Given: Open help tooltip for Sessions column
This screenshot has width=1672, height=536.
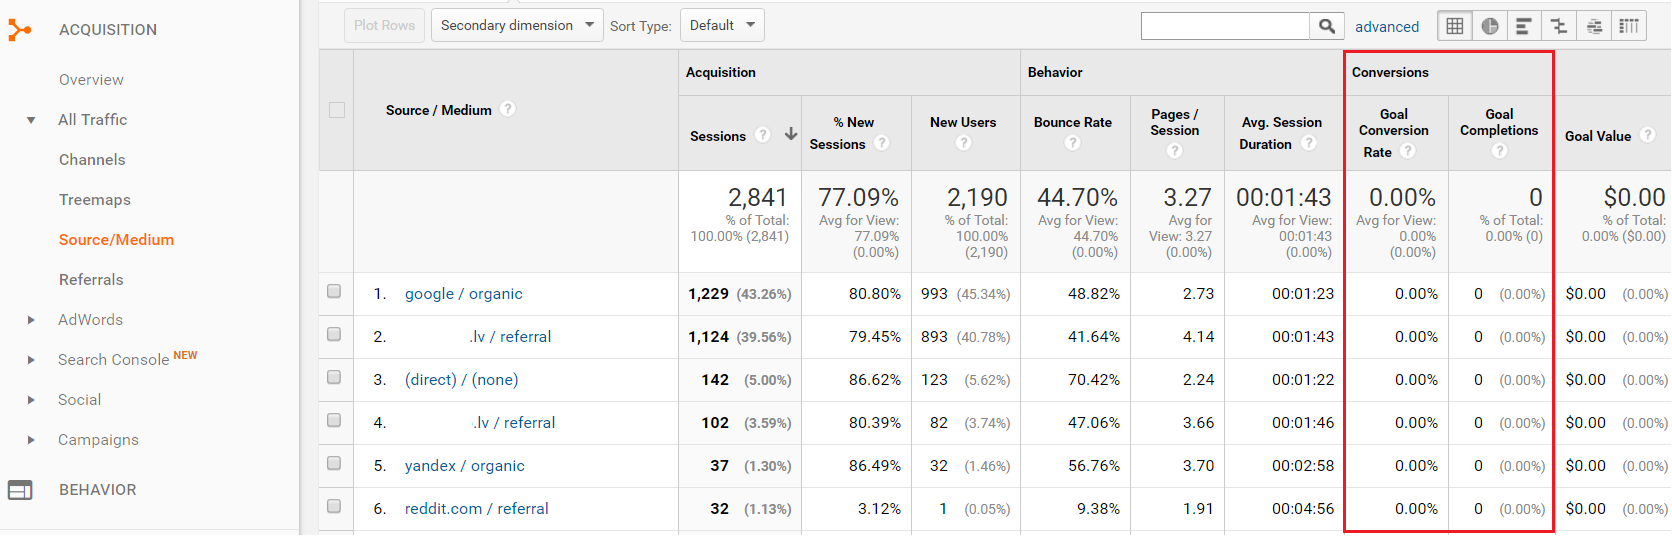Looking at the screenshot, I should pyautogui.click(x=763, y=135).
